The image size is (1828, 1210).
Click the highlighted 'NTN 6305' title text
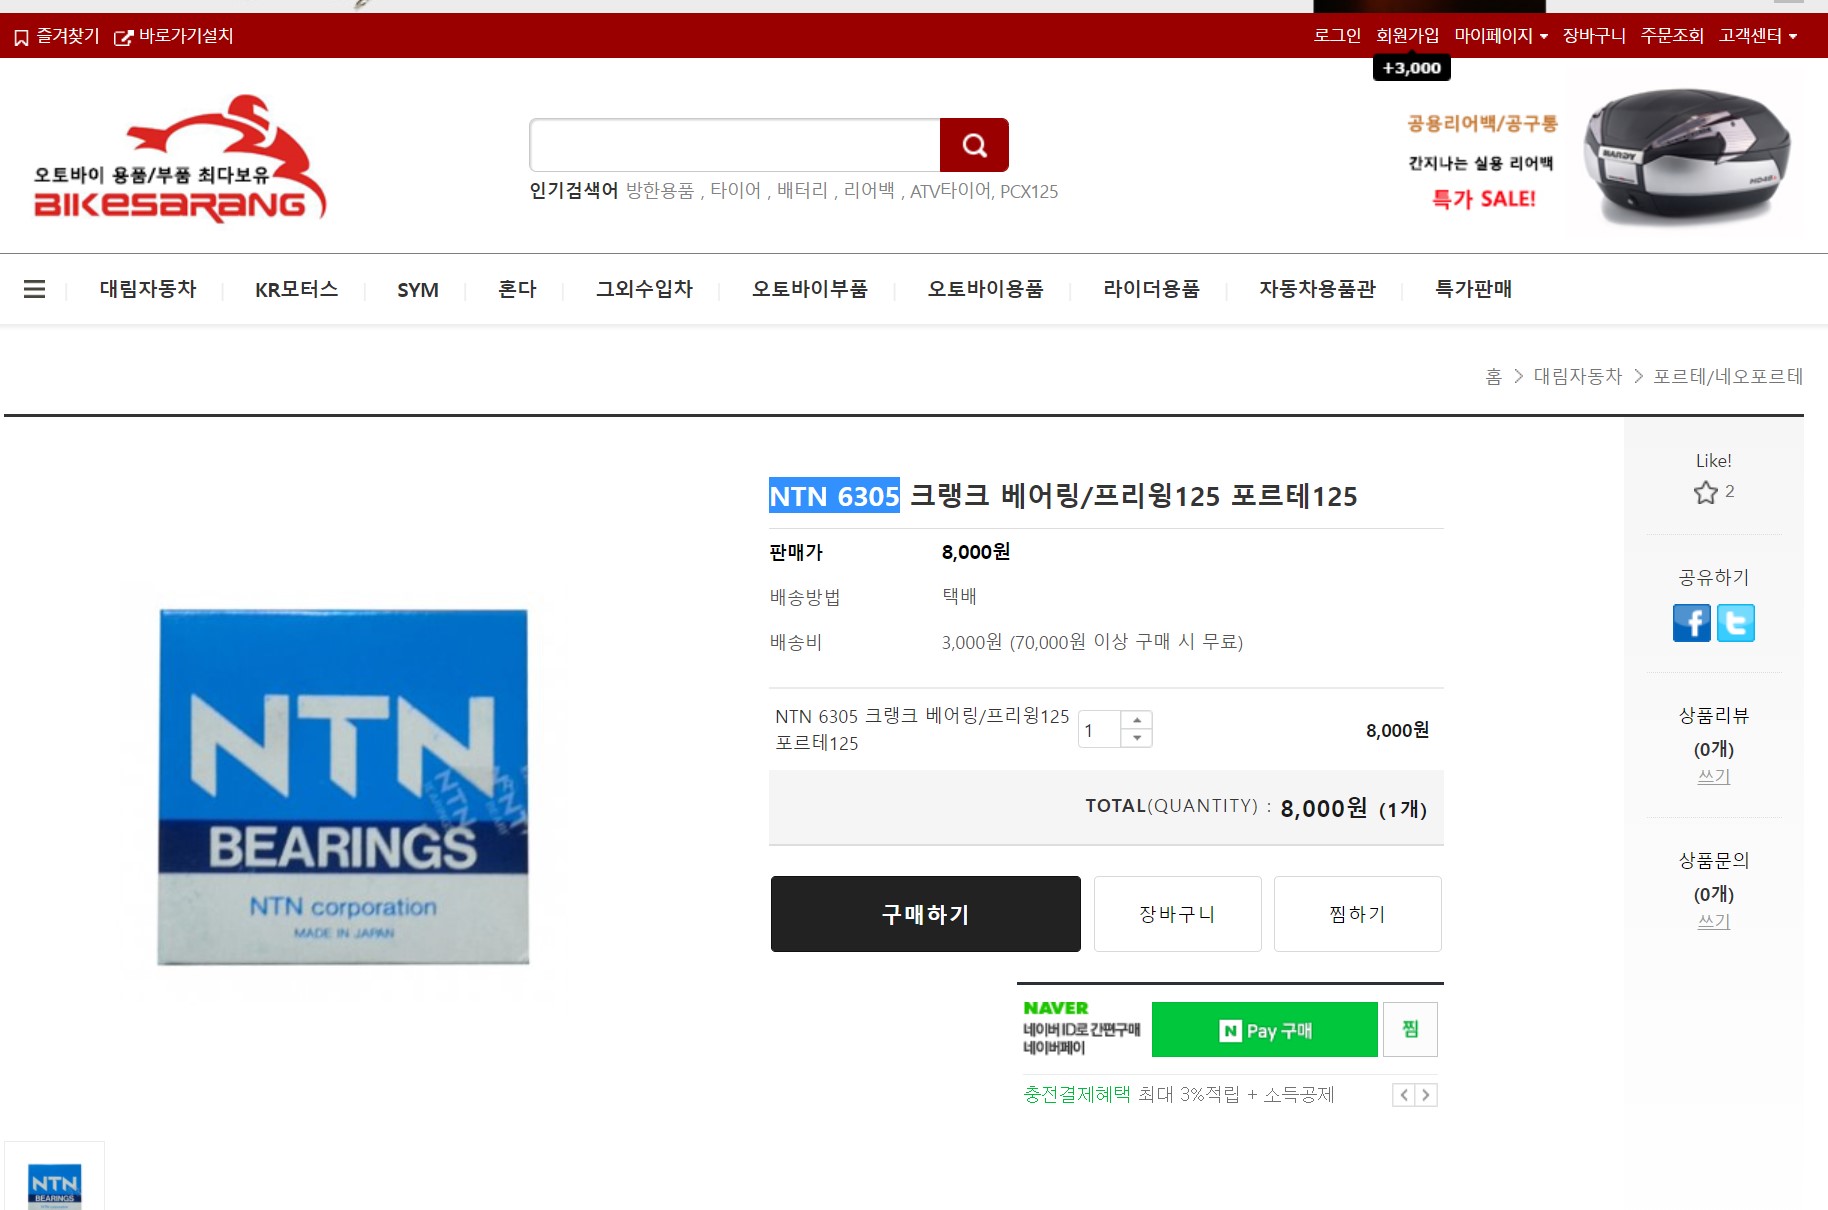click(834, 496)
